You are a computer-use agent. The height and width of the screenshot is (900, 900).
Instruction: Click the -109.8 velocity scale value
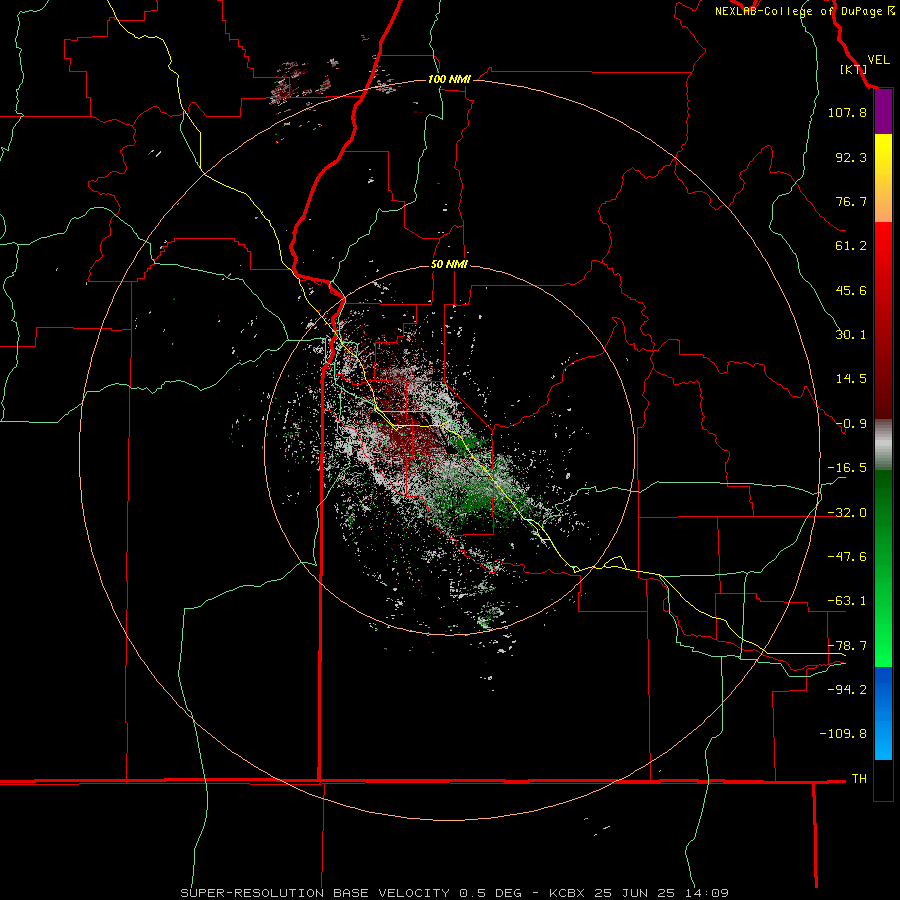[x=843, y=734]
